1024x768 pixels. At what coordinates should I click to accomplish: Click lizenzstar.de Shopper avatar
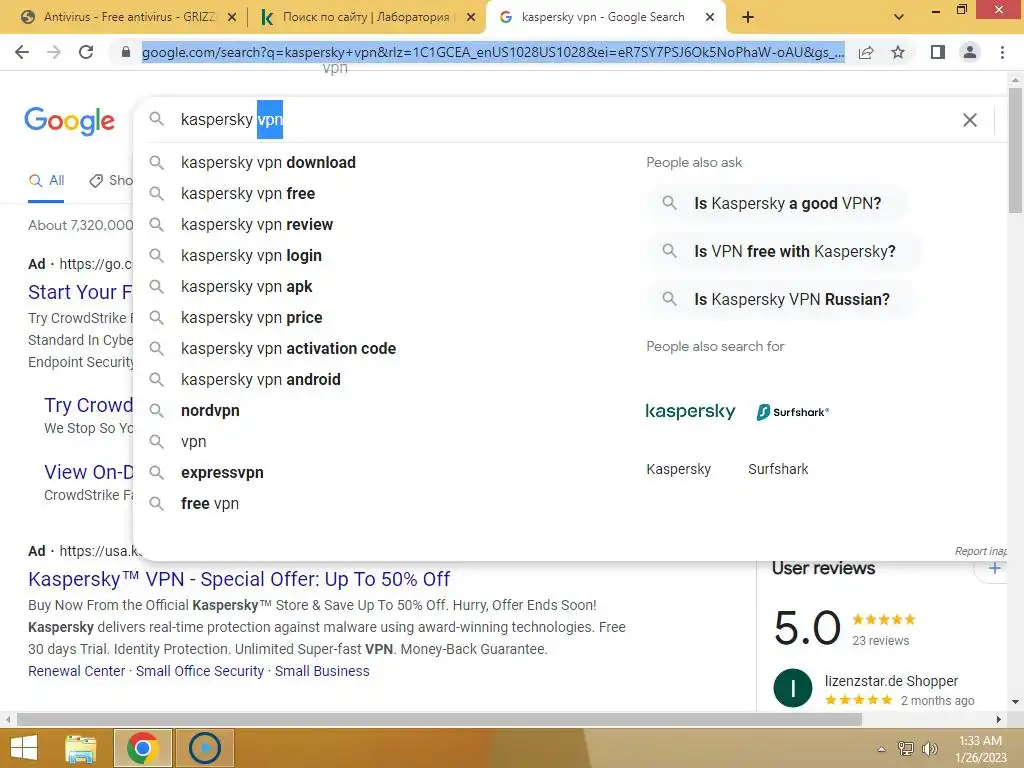click(x=792, y=688)
